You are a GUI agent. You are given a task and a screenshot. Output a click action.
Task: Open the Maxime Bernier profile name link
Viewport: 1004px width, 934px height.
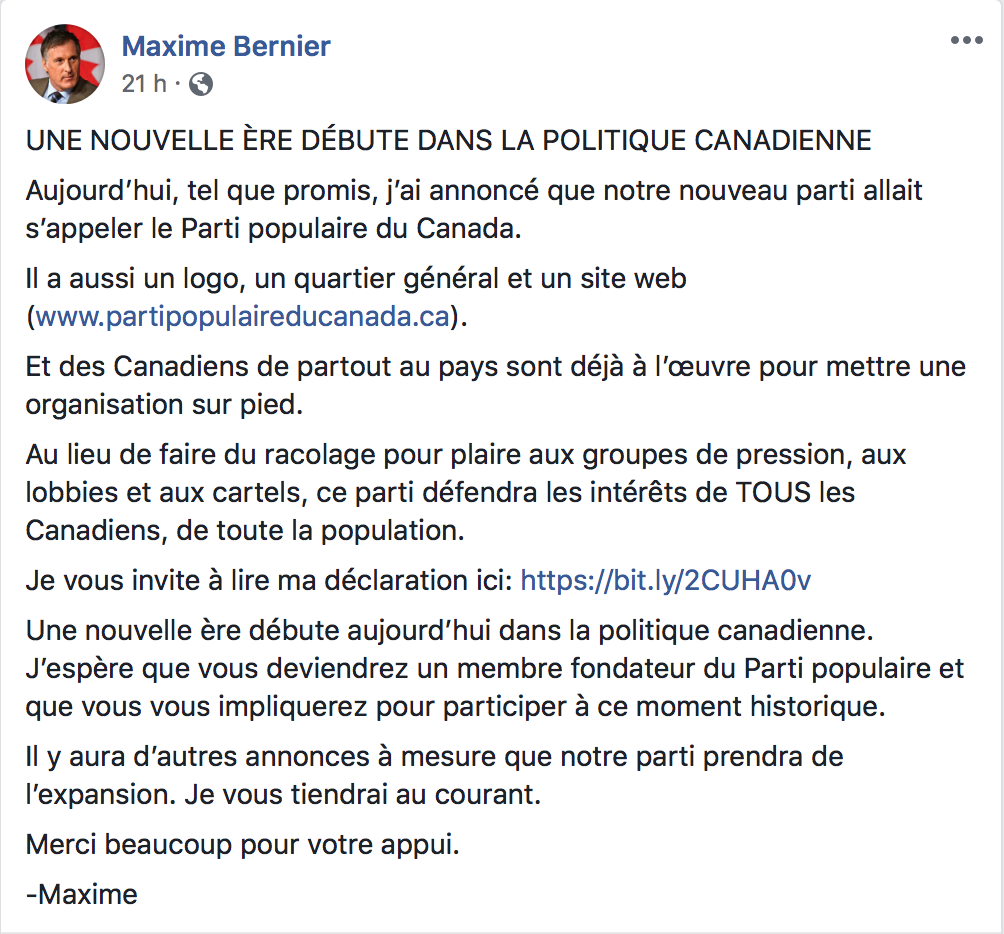(x=226, y=46)
